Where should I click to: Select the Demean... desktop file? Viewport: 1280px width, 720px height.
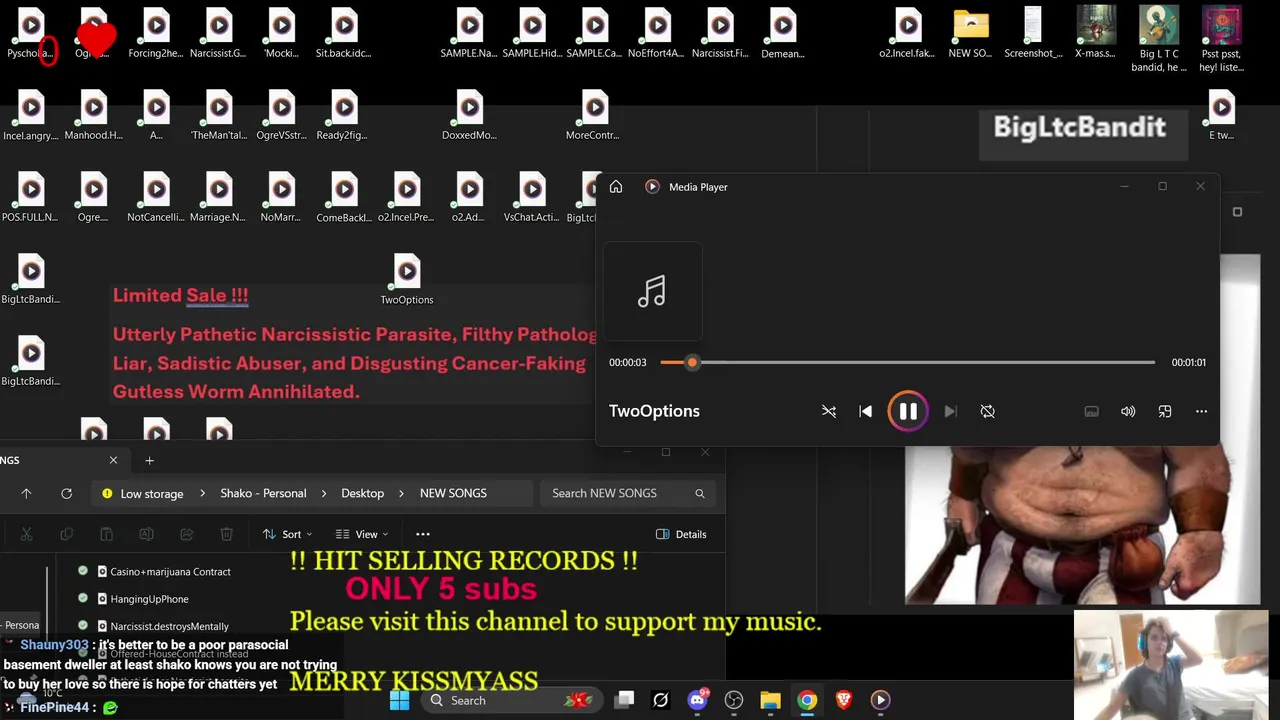coord(783,33)
